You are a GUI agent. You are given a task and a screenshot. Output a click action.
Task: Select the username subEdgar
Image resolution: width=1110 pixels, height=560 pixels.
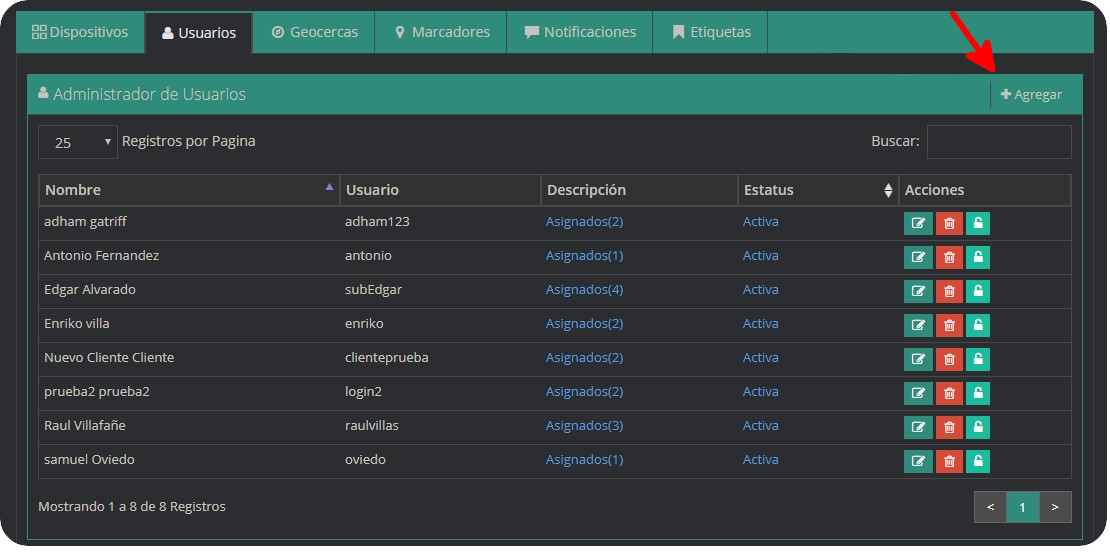[x=373, y=290]
